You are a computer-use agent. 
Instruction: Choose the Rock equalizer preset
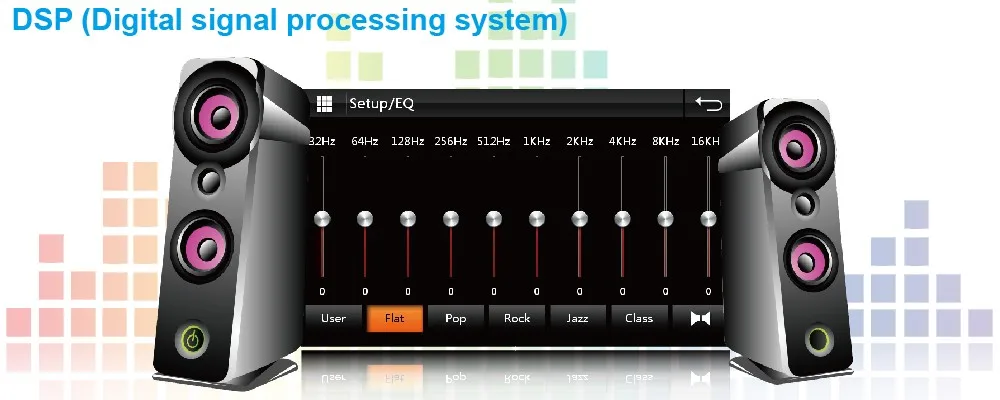[x=517, y=318]
